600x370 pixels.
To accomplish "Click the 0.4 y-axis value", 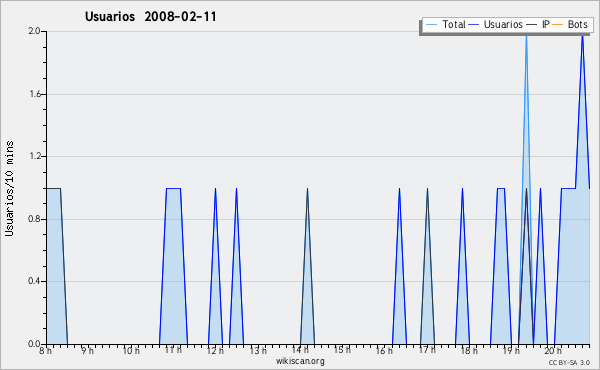I will coord(34,281).
